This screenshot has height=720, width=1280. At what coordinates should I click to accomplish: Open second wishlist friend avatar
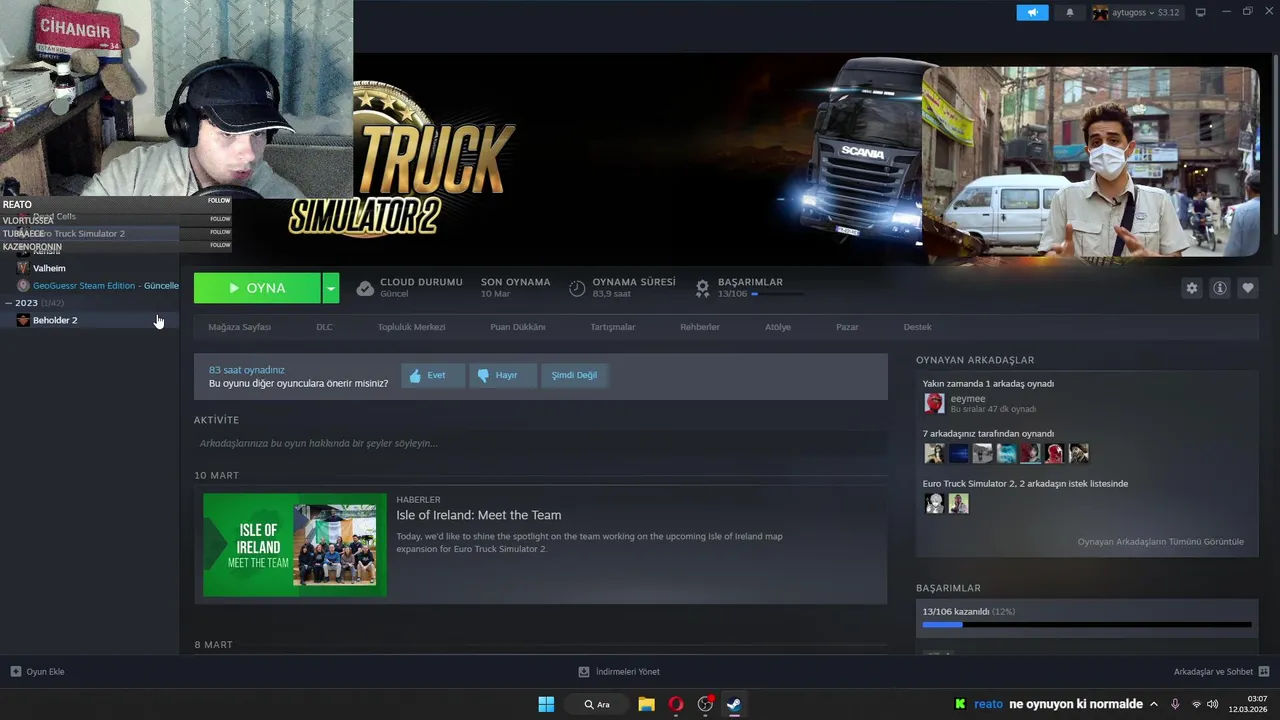click(x=958, y=503)
